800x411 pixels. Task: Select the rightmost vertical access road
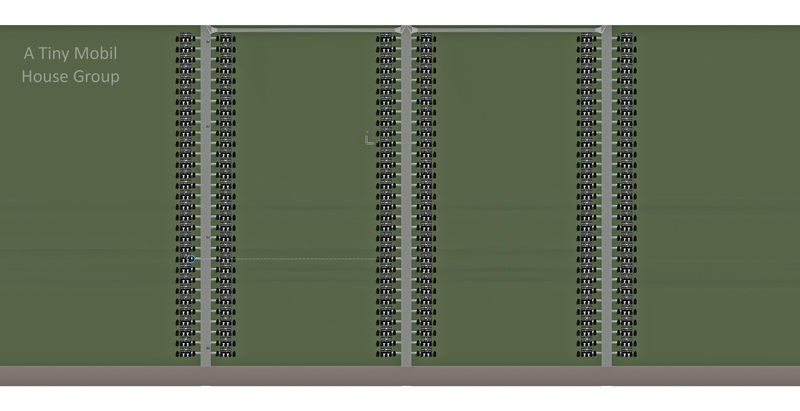click(605, 200)
